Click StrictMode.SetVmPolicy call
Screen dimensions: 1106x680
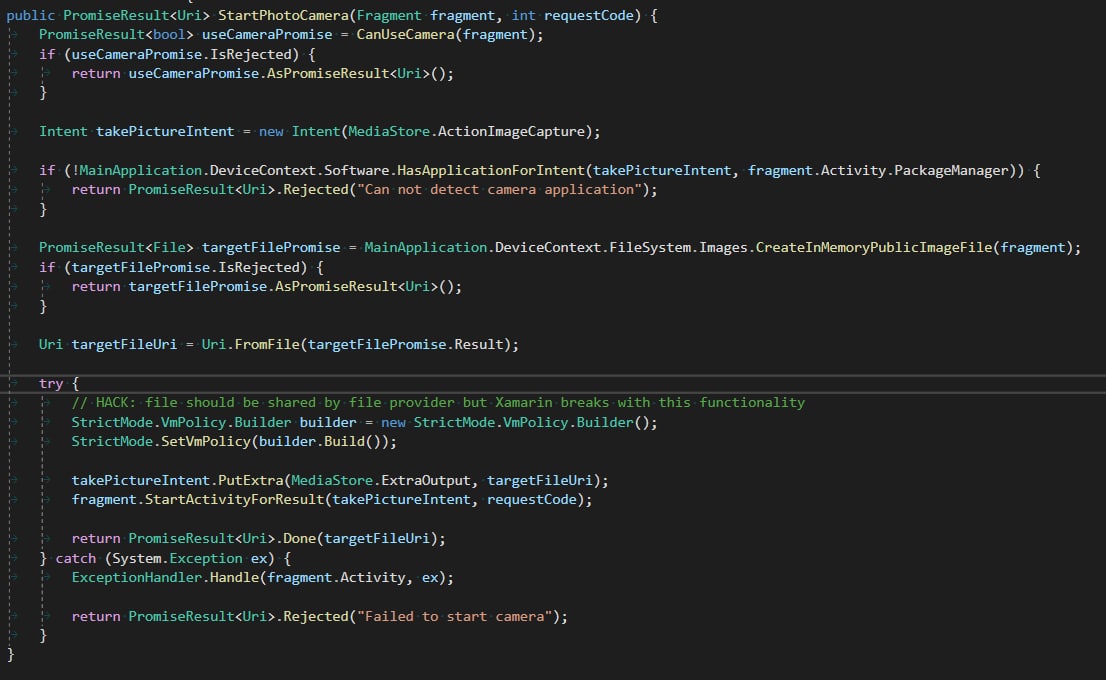tap(161, 442)
